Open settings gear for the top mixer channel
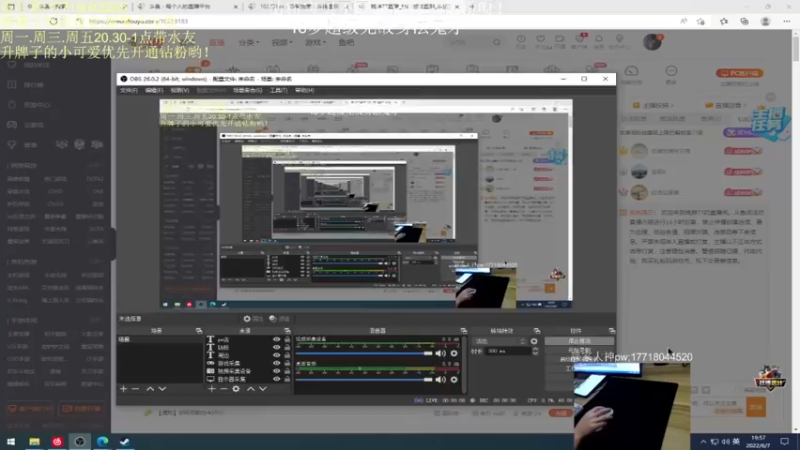 [x=454, y=353]
